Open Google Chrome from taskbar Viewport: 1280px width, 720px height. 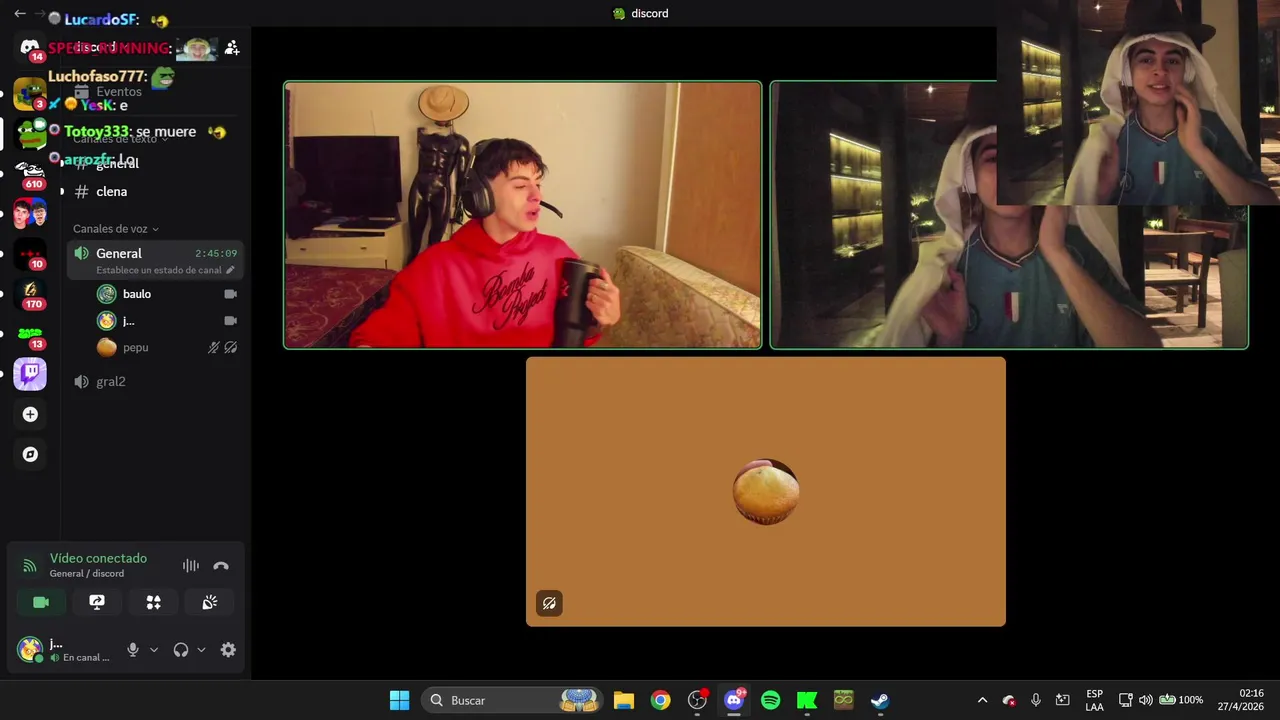[x=661, y=700]
